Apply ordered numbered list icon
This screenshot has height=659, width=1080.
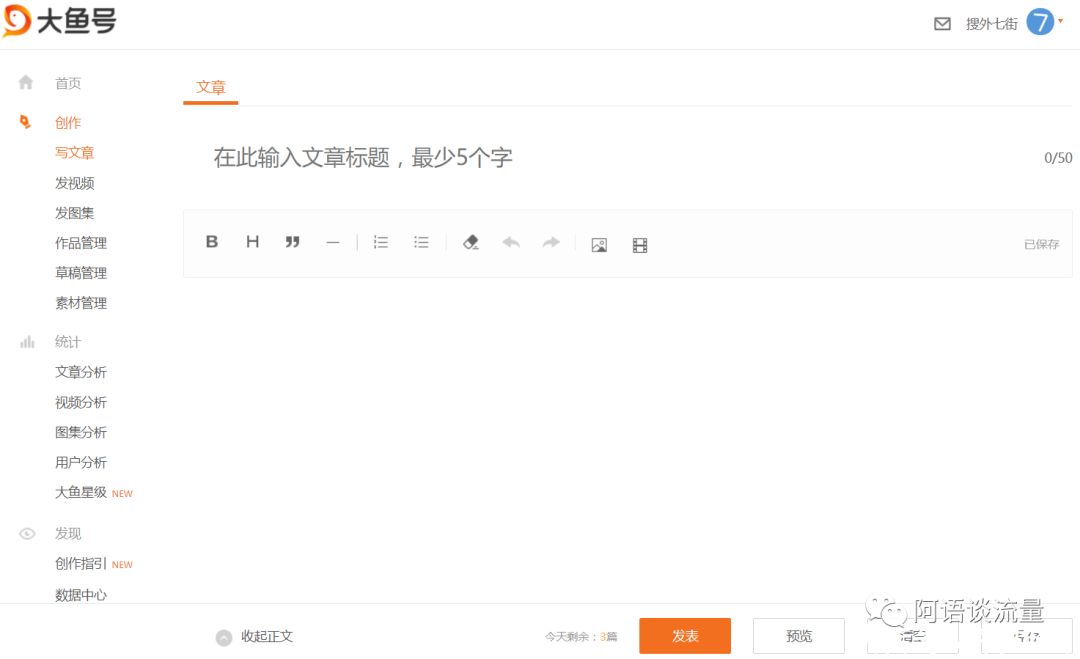point(381,242)
